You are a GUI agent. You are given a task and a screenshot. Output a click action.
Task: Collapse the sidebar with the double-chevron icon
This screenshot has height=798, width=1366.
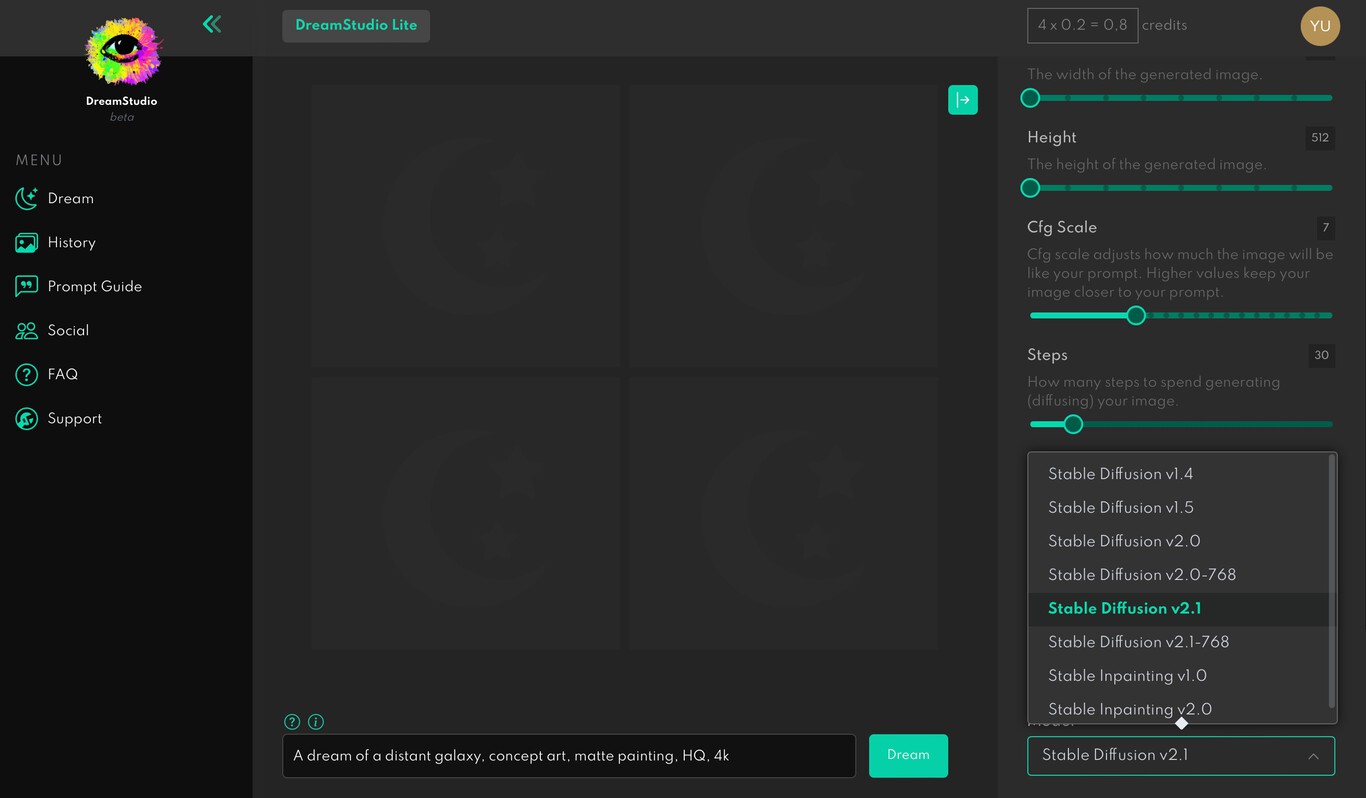(211, 23)
